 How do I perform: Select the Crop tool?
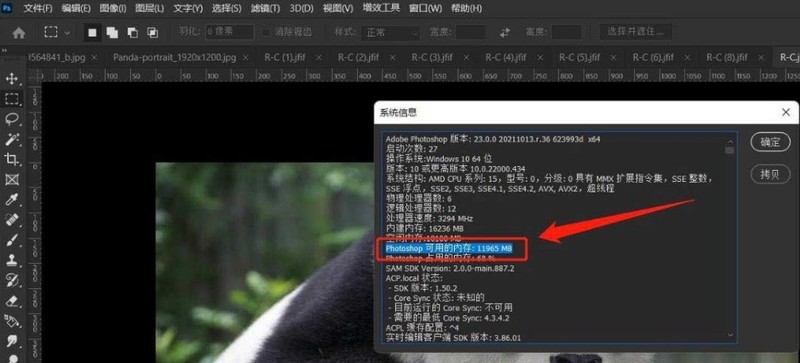pos(12,159)
